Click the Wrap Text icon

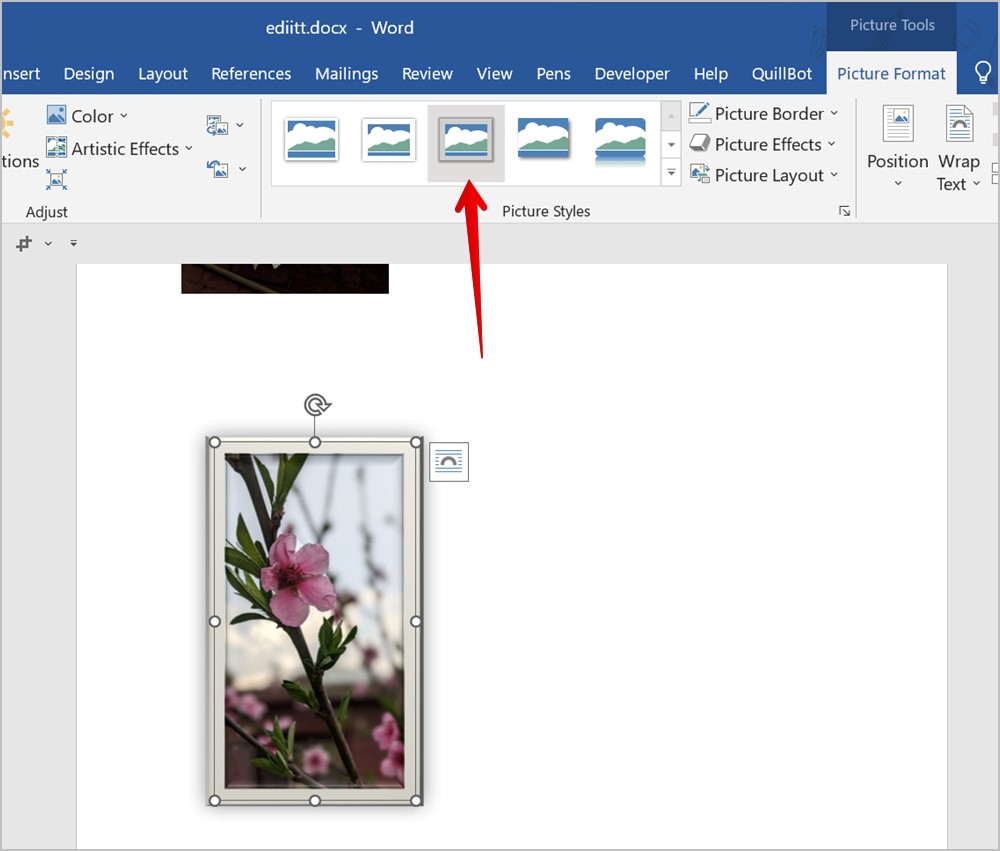[959, 147]
